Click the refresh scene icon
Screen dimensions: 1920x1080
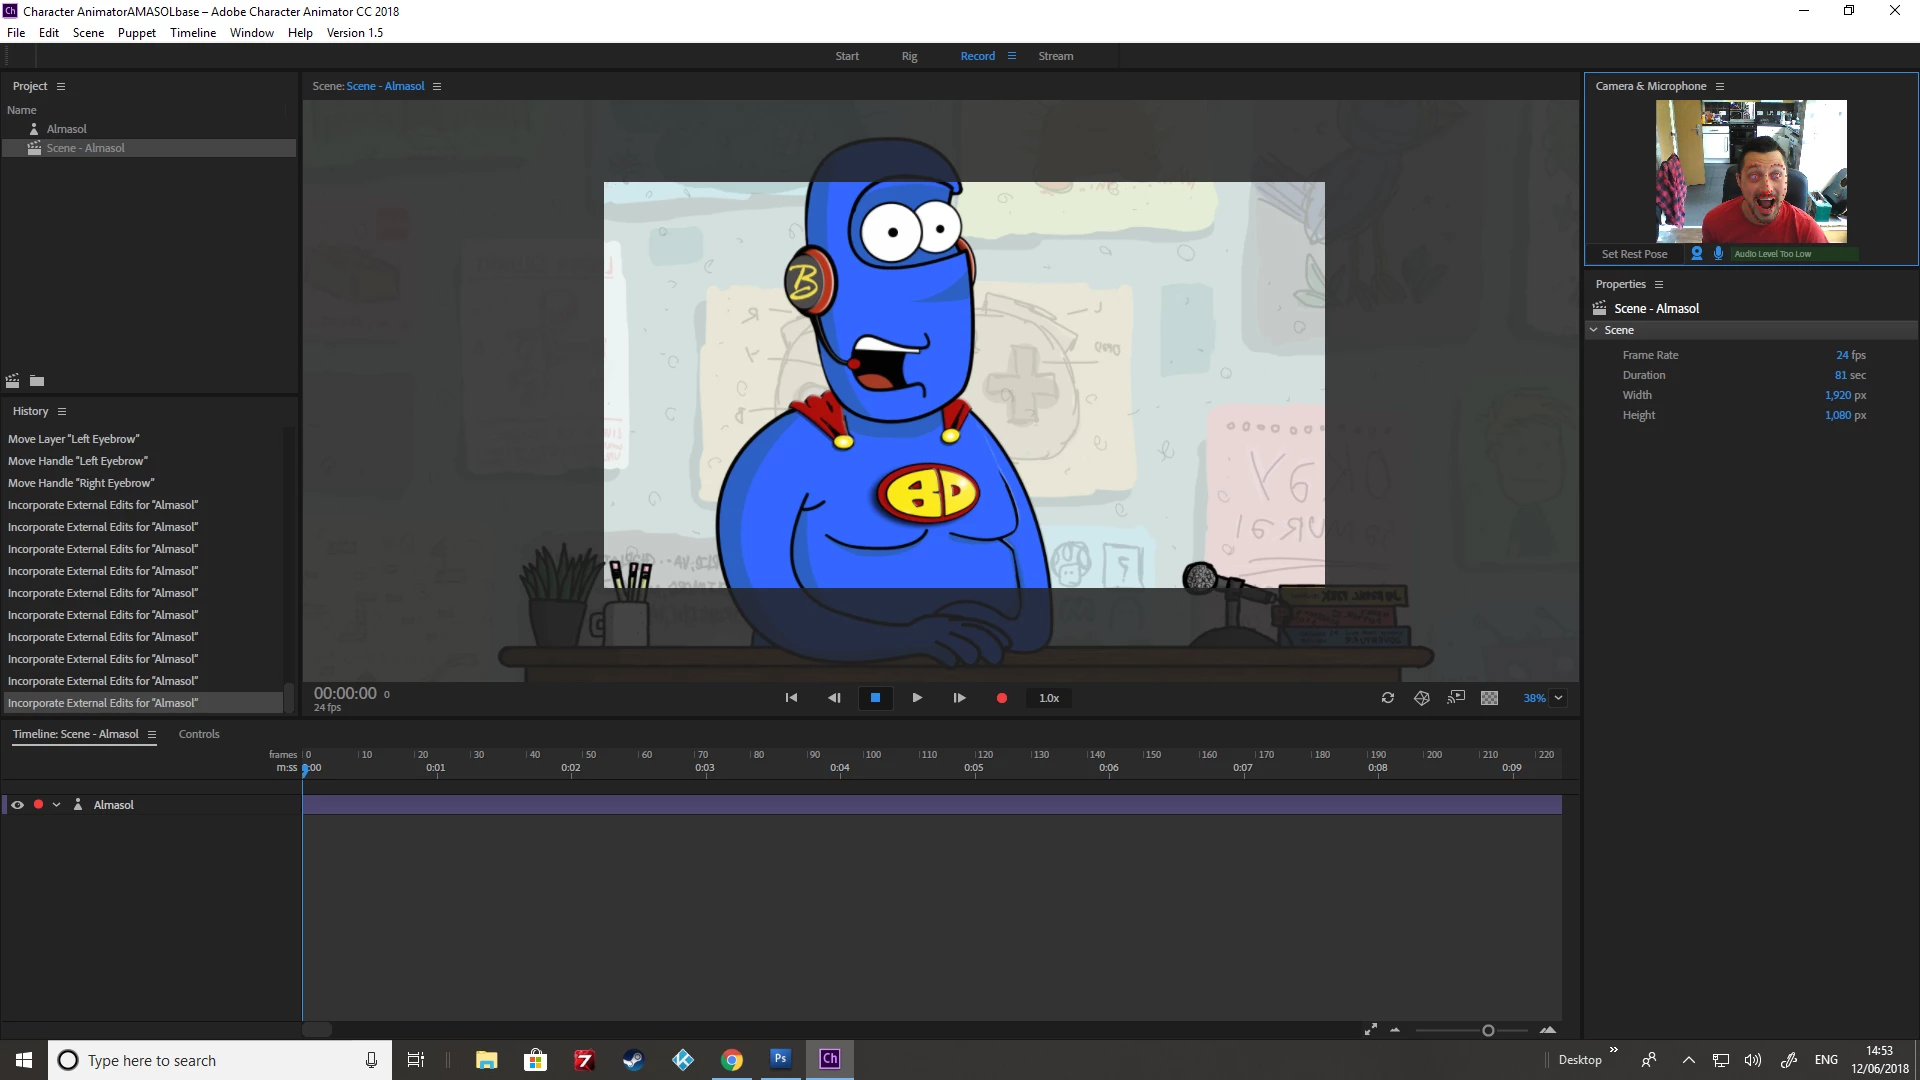[x=1388, y=698]
